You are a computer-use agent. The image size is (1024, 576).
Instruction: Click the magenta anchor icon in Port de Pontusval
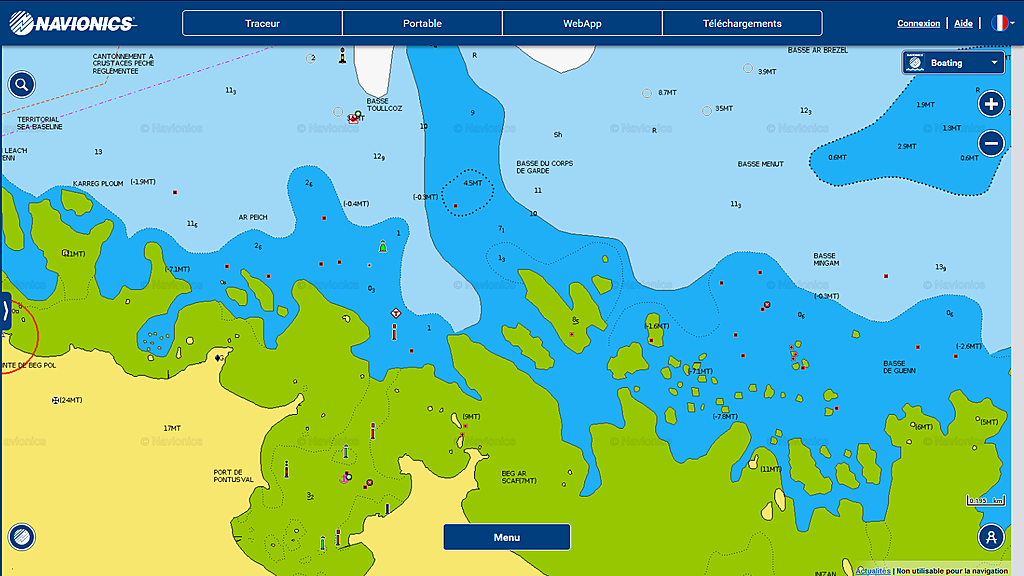point(344,479)
